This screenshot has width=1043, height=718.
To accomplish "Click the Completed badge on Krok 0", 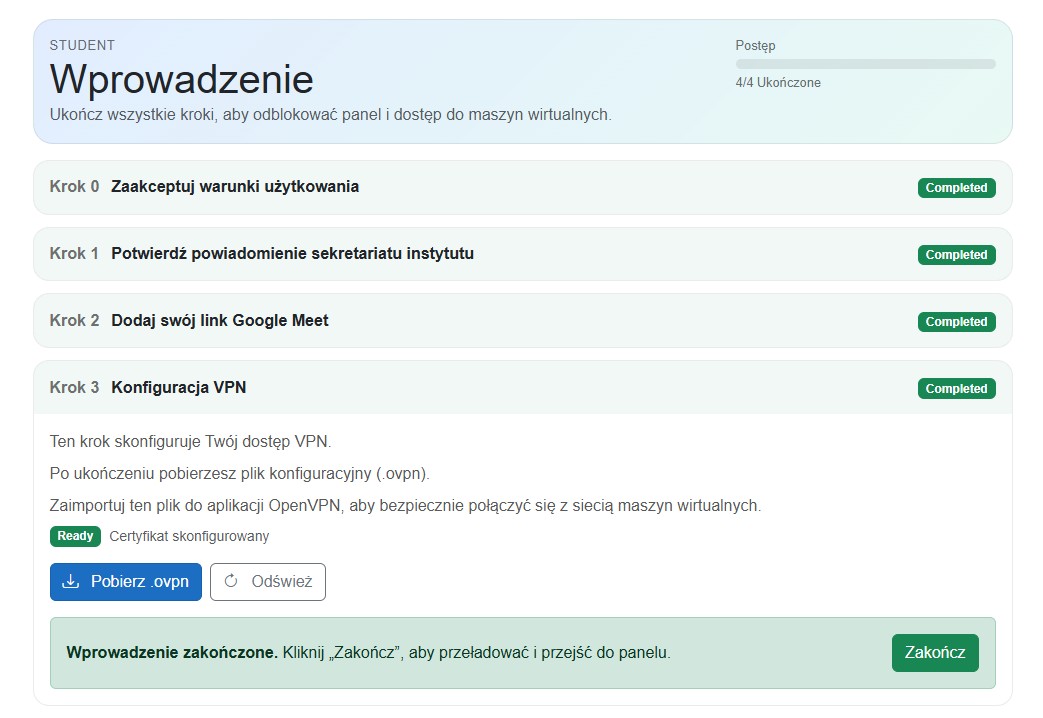I will click(x=956, y=188).
